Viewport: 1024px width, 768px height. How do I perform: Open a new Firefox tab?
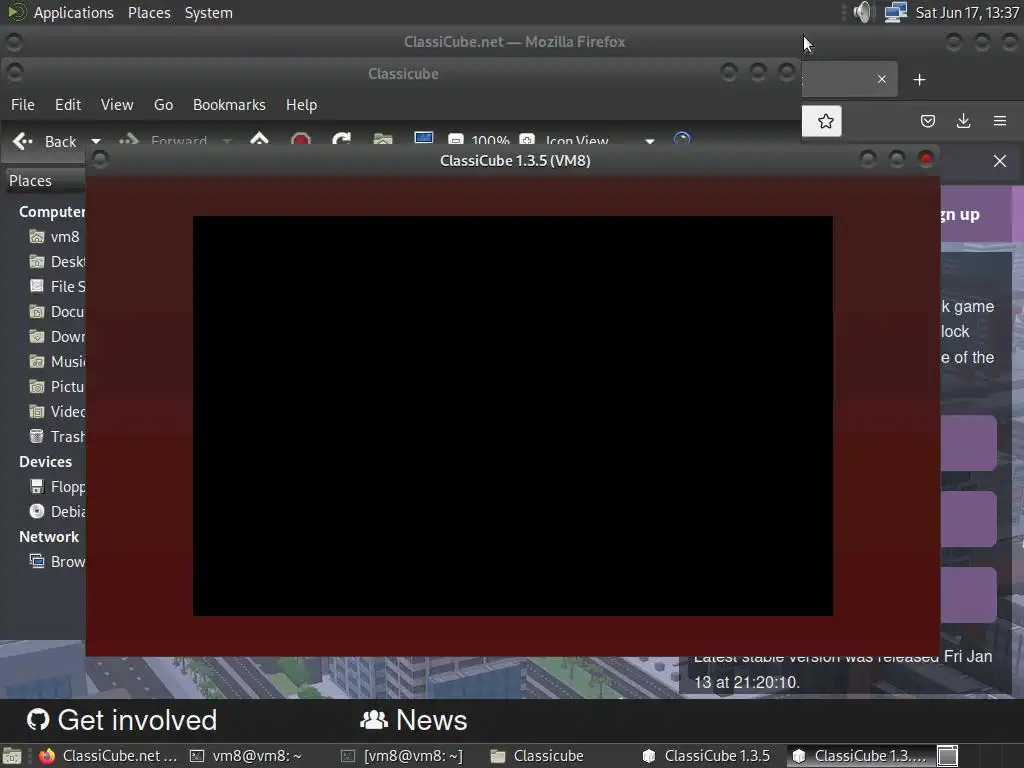coord(920,80)
